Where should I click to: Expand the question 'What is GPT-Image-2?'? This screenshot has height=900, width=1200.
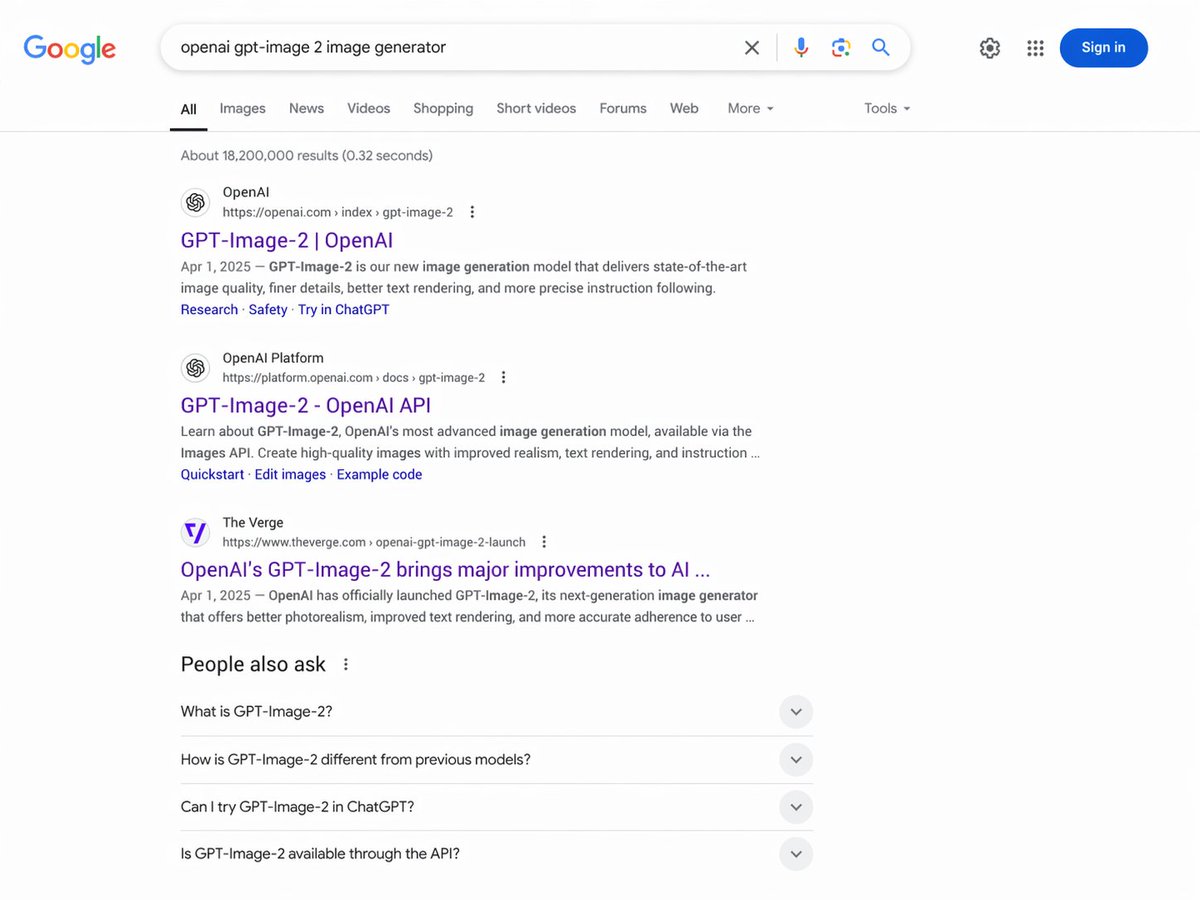coord(796,711)
